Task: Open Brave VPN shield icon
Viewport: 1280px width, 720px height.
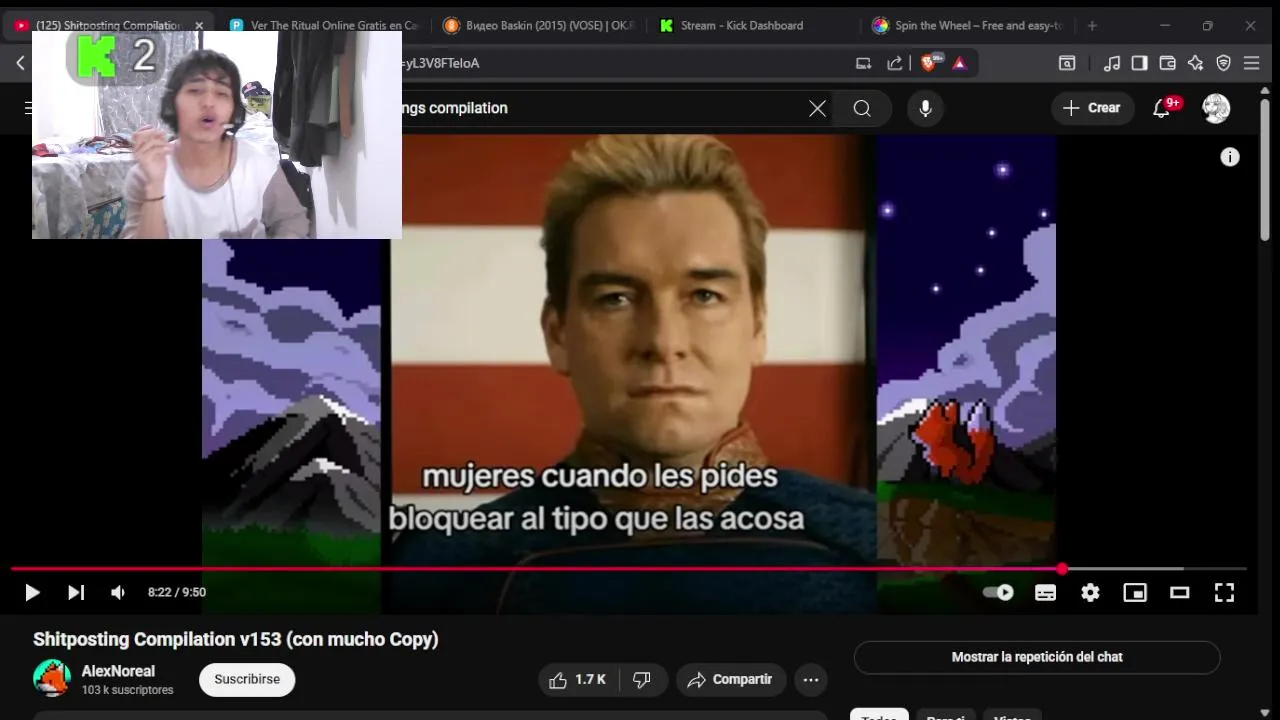Action: click(1223, 63)
